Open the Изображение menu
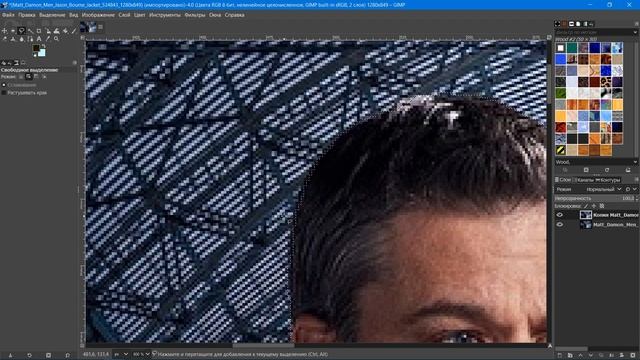The height and width of the screenshot is (360, 640). (x=98, y=15)
